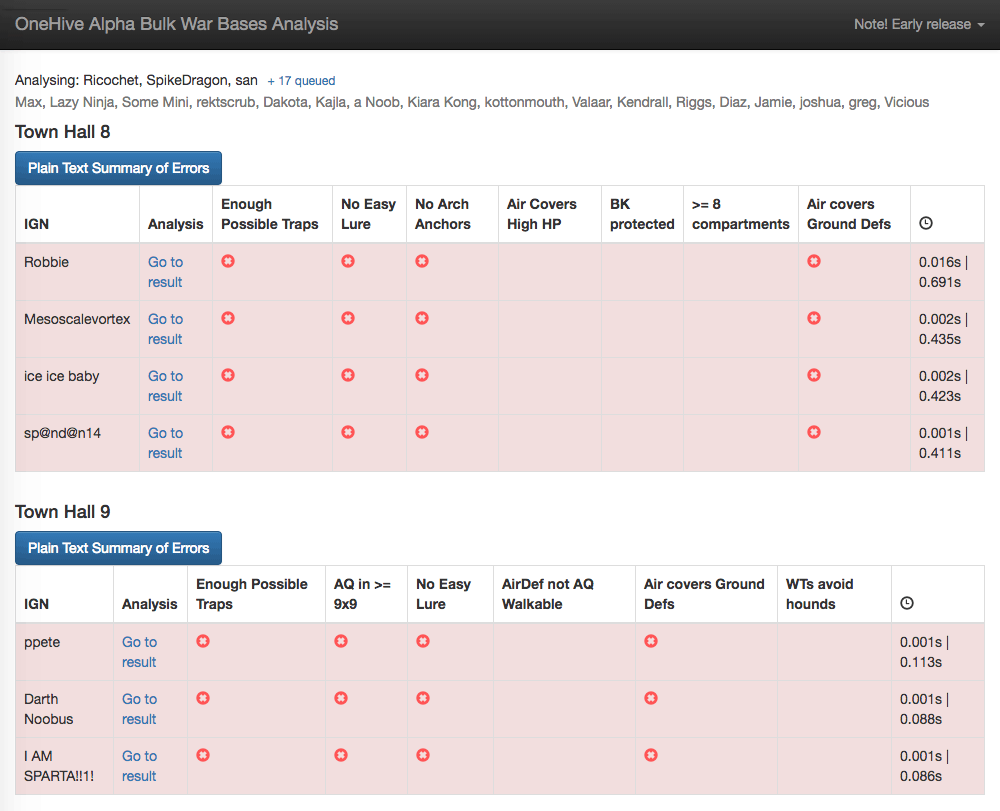The image size is (1000, 811).
Task: Click ppete's No Easy Lure error icon
Action: click(423, 641)
